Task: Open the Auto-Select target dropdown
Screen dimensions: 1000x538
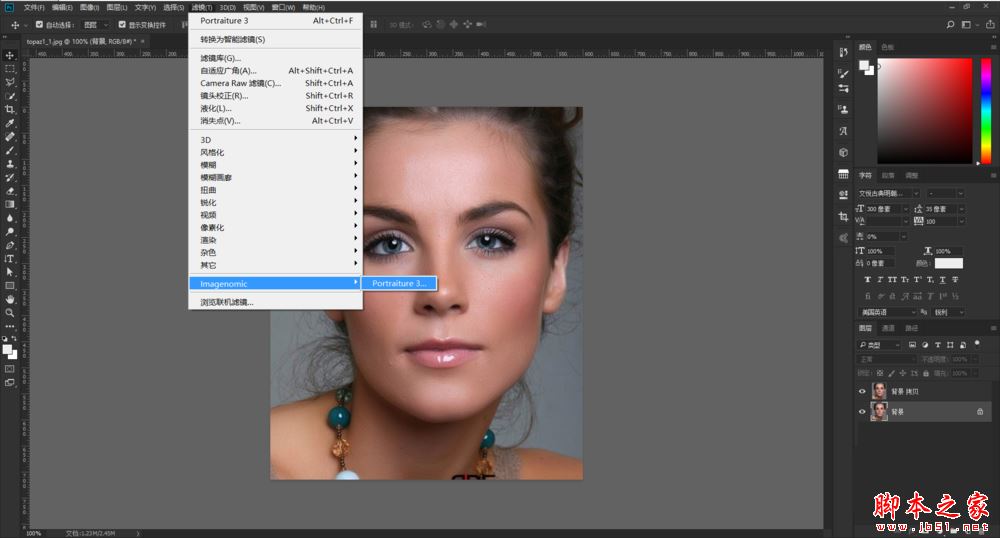Action: click(x=96, y=24)
